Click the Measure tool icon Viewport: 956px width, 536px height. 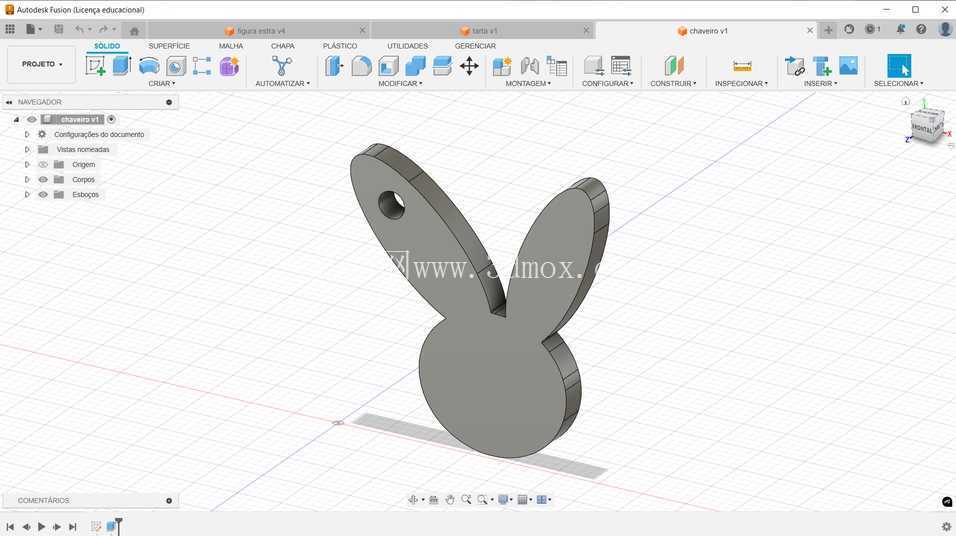click(742, 66)
